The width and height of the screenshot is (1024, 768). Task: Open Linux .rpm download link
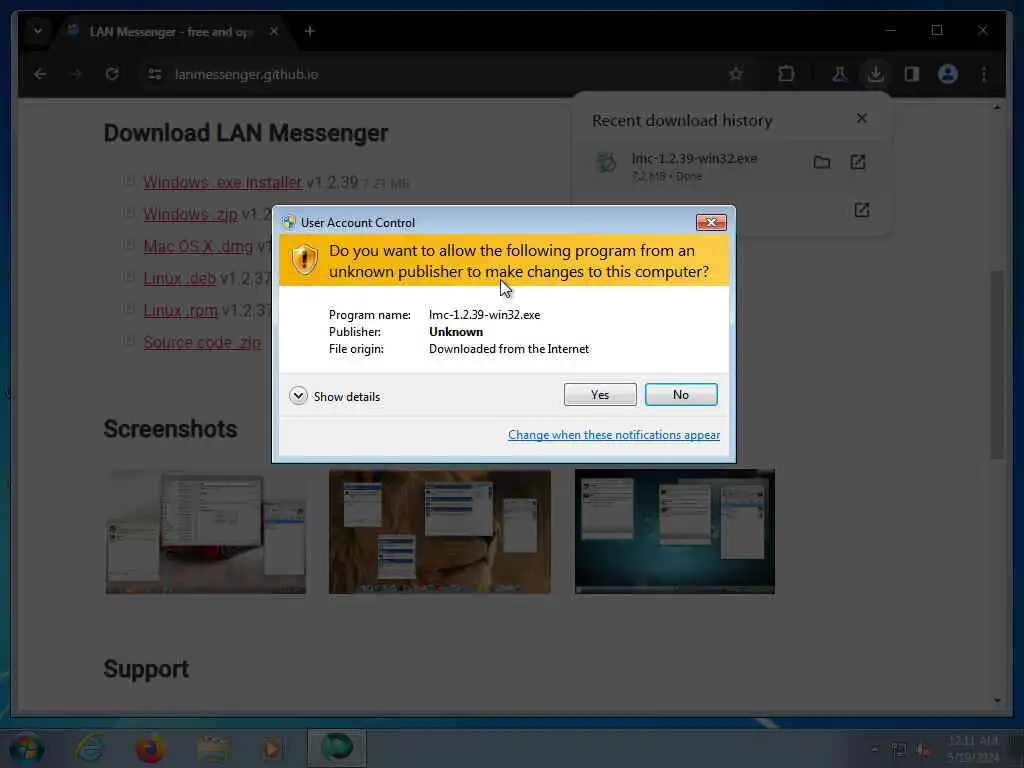[181, 310]
